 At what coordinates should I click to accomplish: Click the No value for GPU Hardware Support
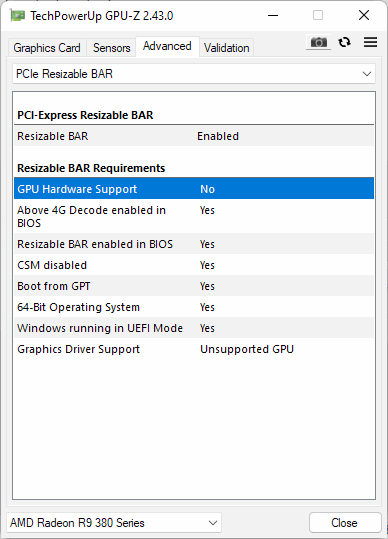click(208, 189)
